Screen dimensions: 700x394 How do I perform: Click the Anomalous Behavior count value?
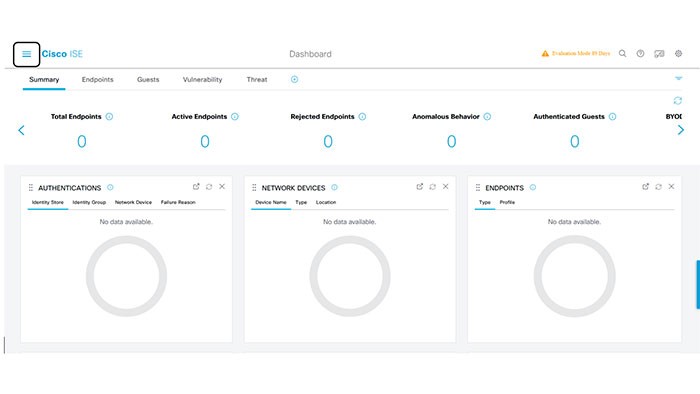[451, 141]
